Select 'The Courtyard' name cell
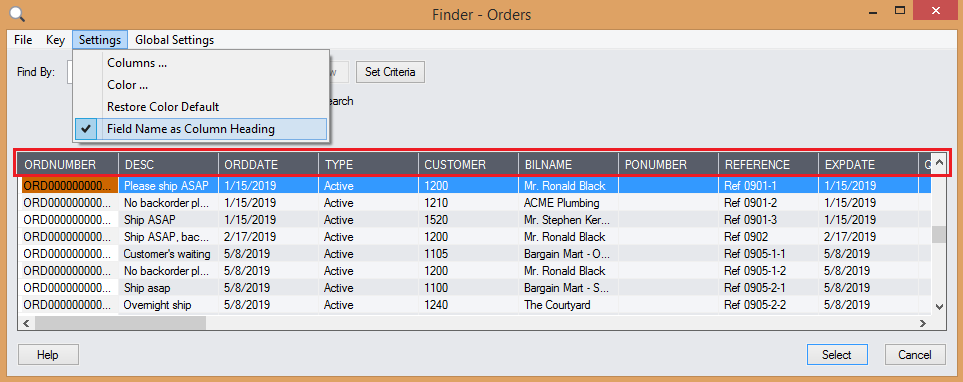 click(x=569, y=305)
